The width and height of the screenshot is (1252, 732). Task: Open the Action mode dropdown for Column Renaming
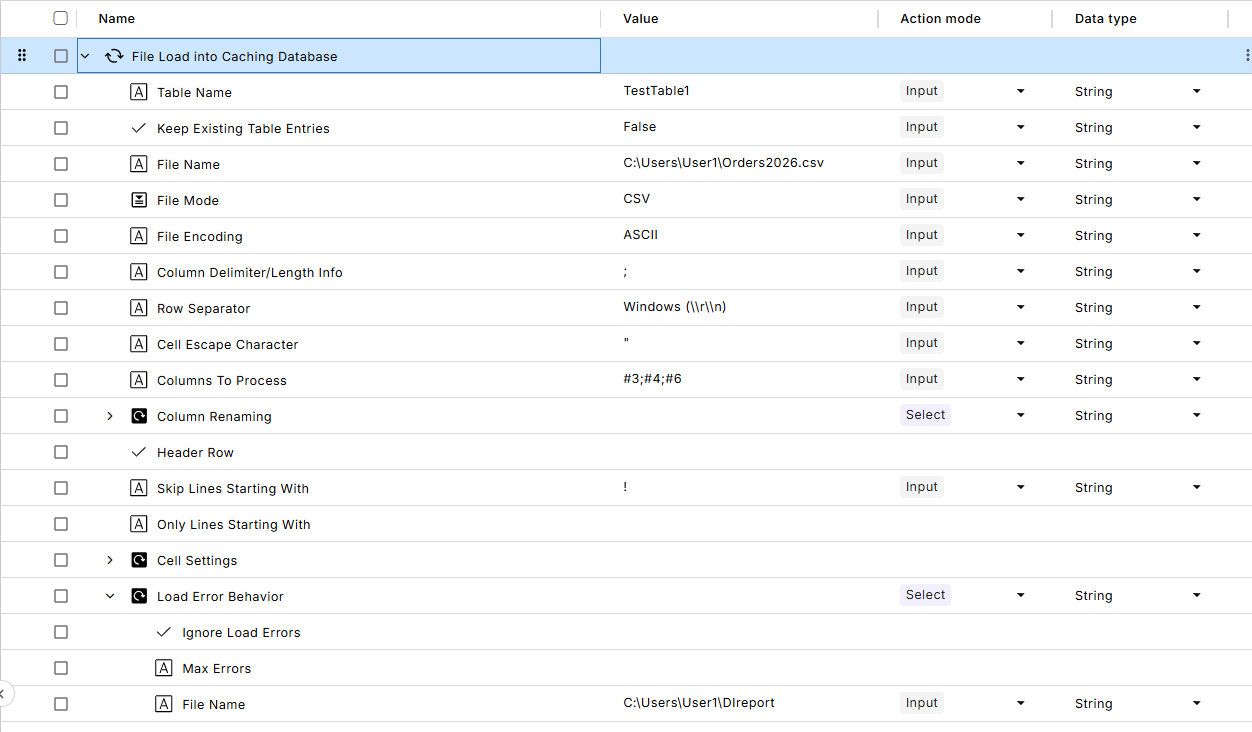tap(1021, 416)
